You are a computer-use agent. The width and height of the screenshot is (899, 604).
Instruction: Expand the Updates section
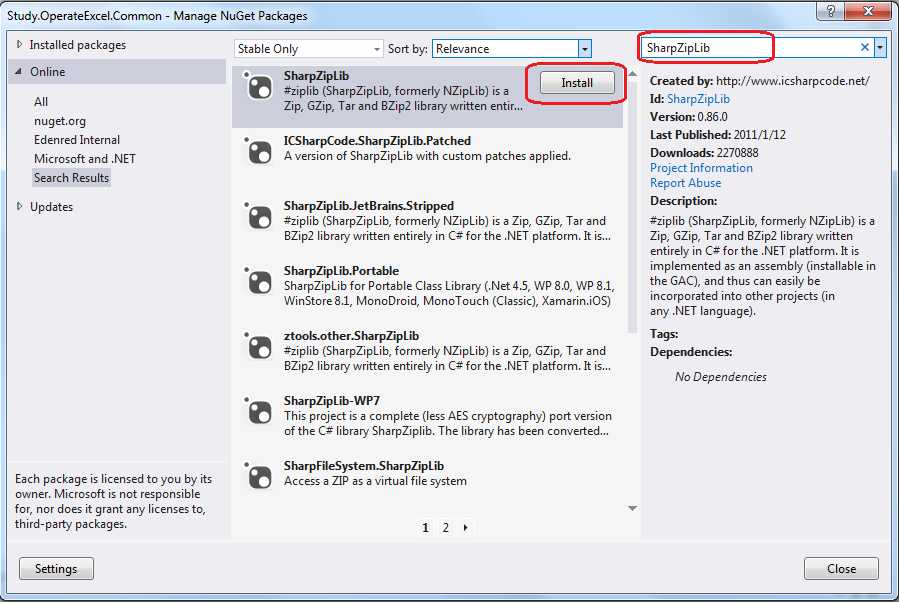point(19,206)
